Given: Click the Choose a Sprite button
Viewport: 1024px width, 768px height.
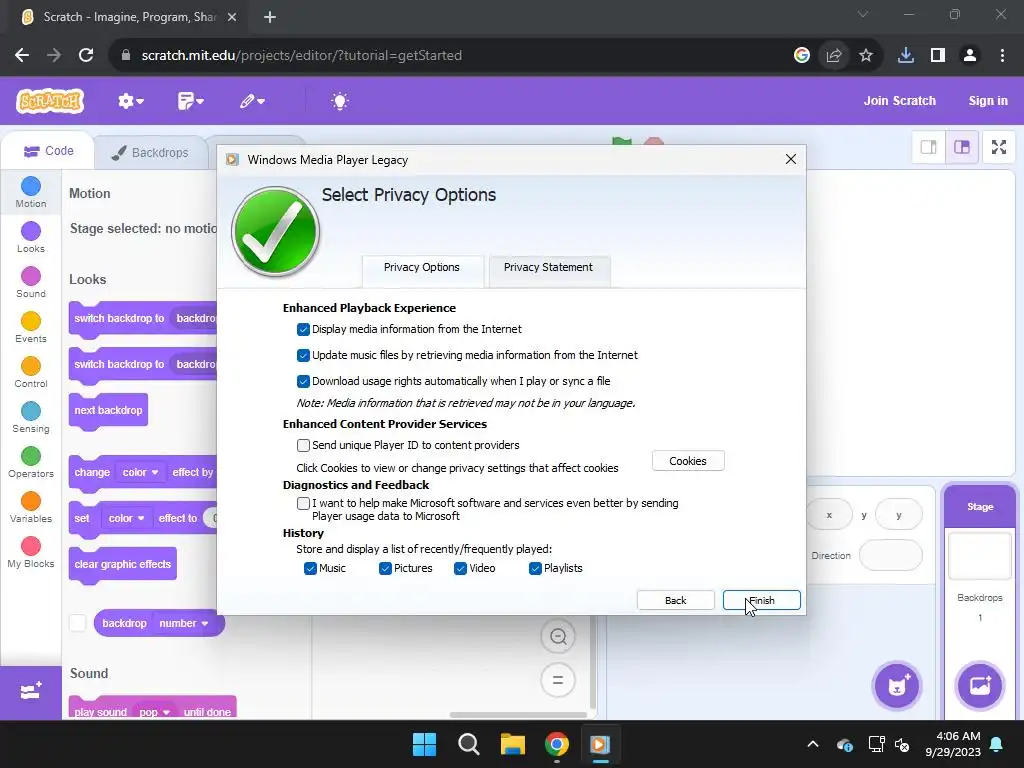Looking at the screenshot, I should [897, 686].
